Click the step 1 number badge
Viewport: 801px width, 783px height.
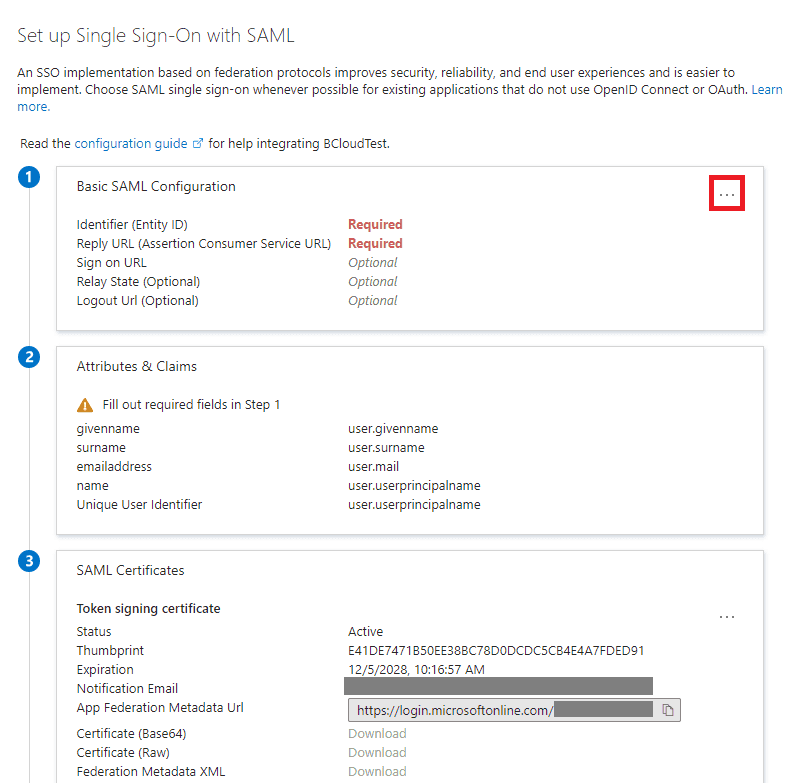30,177
